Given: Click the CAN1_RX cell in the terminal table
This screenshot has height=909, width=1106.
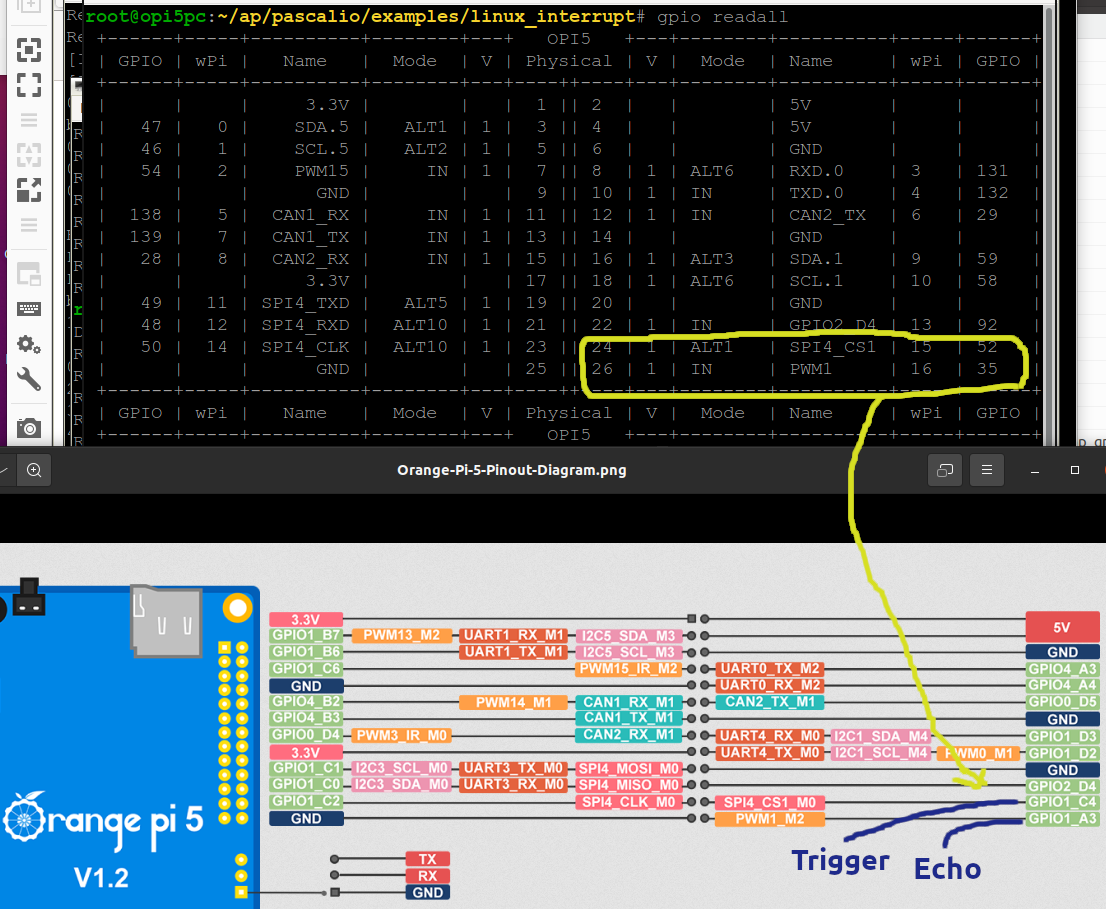Looking at the screenshot, I should pos(310,215).
